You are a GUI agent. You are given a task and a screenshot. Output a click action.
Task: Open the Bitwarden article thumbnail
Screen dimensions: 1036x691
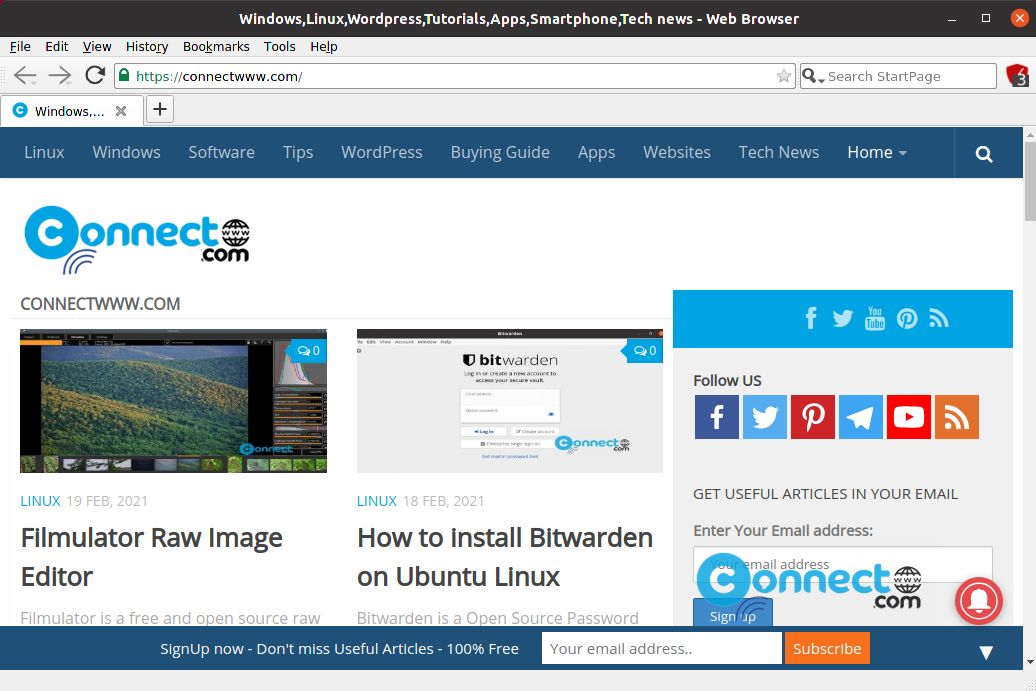(509, 401)
